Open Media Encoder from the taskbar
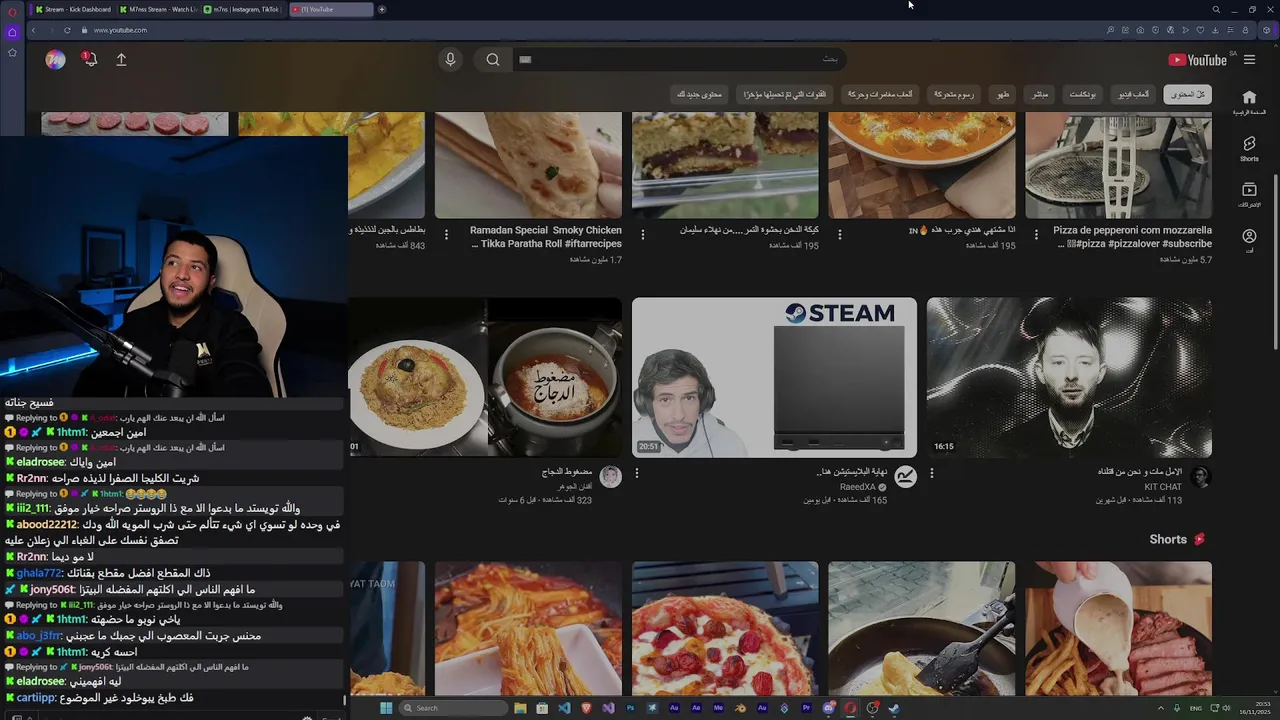 pyautogui.click(x=718, y=708)
